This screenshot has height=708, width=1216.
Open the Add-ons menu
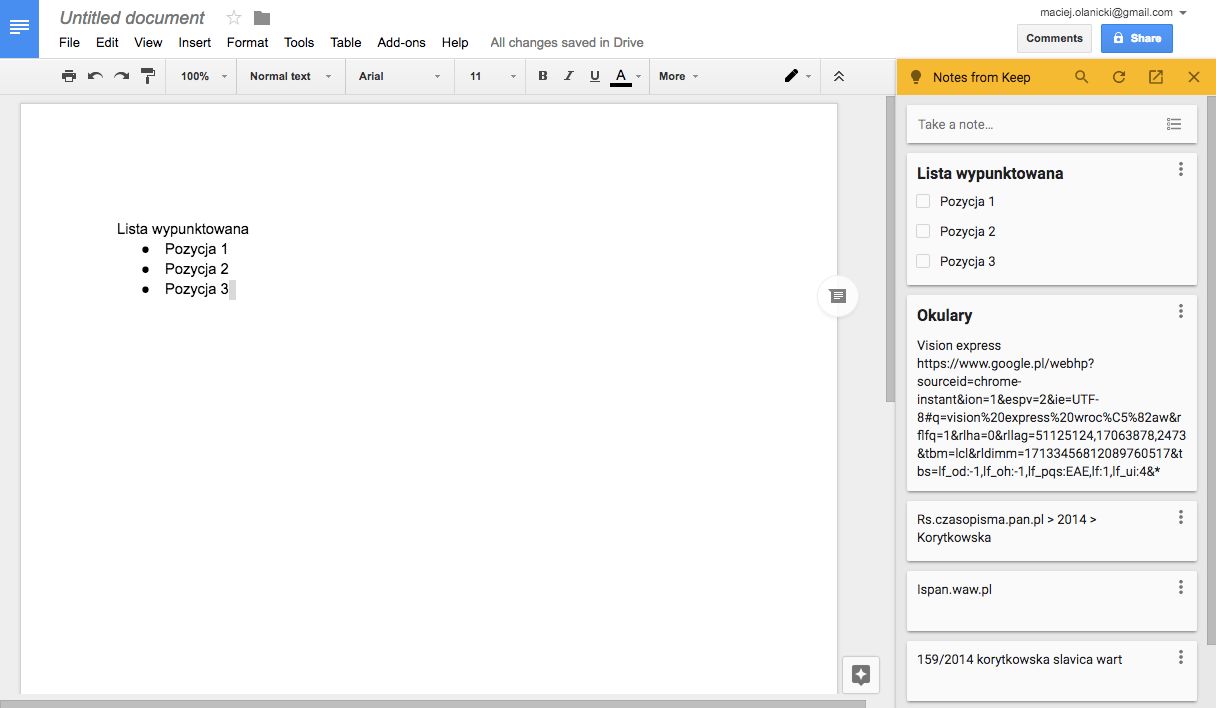tap(401, 42)
